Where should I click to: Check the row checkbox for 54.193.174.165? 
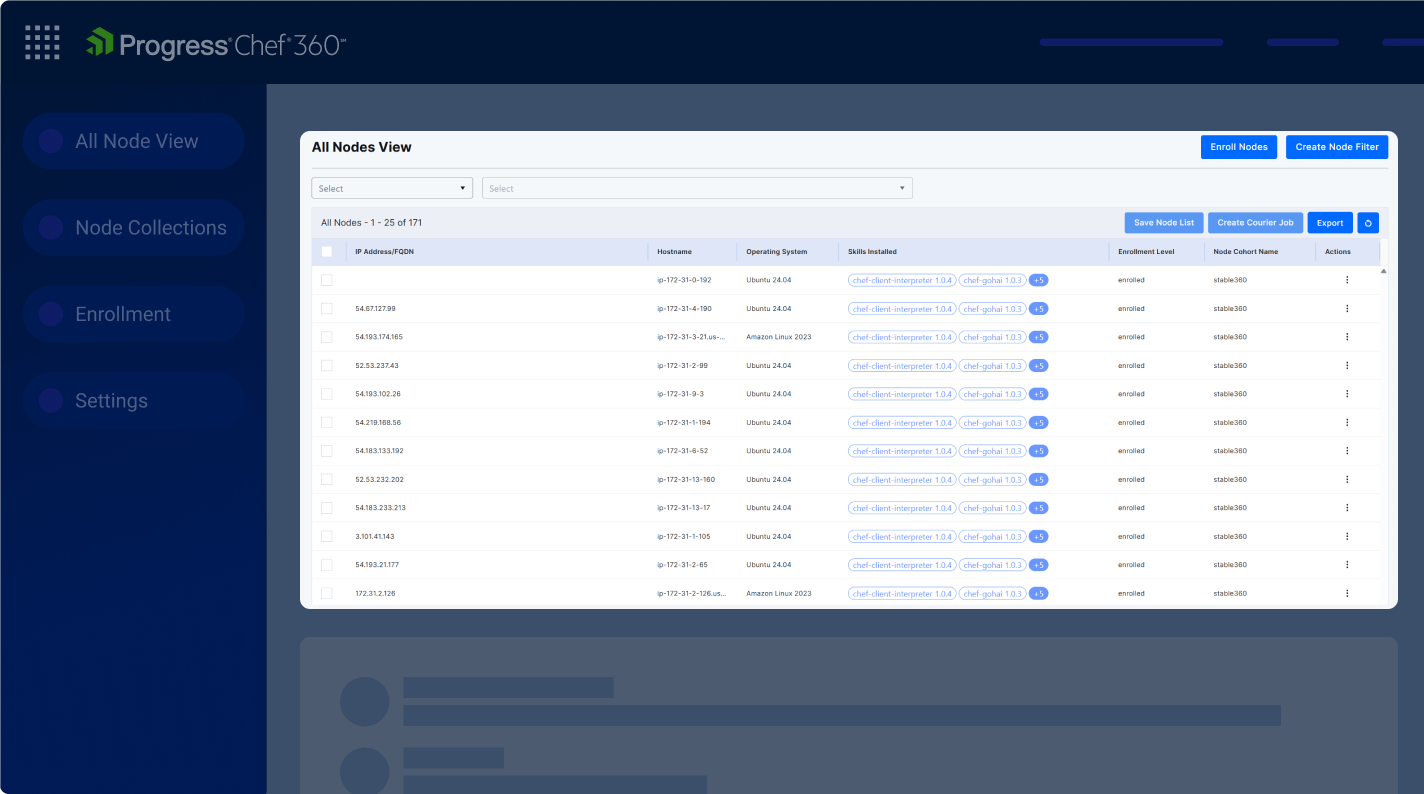(x=327, y=337)
